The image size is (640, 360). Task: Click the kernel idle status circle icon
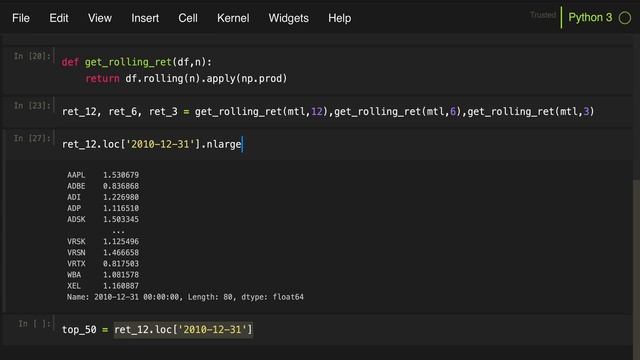tap(624, 18)
